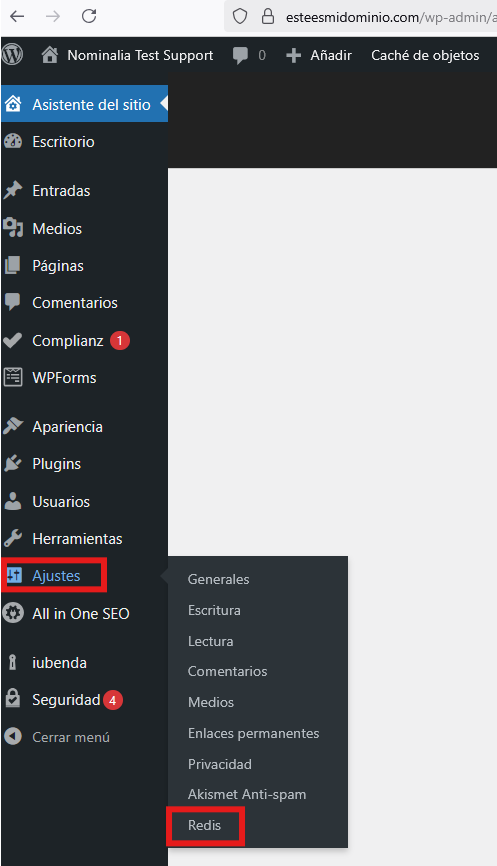
Task: Open the Herramientas wrench icon
Action: [x=13, y=538]
